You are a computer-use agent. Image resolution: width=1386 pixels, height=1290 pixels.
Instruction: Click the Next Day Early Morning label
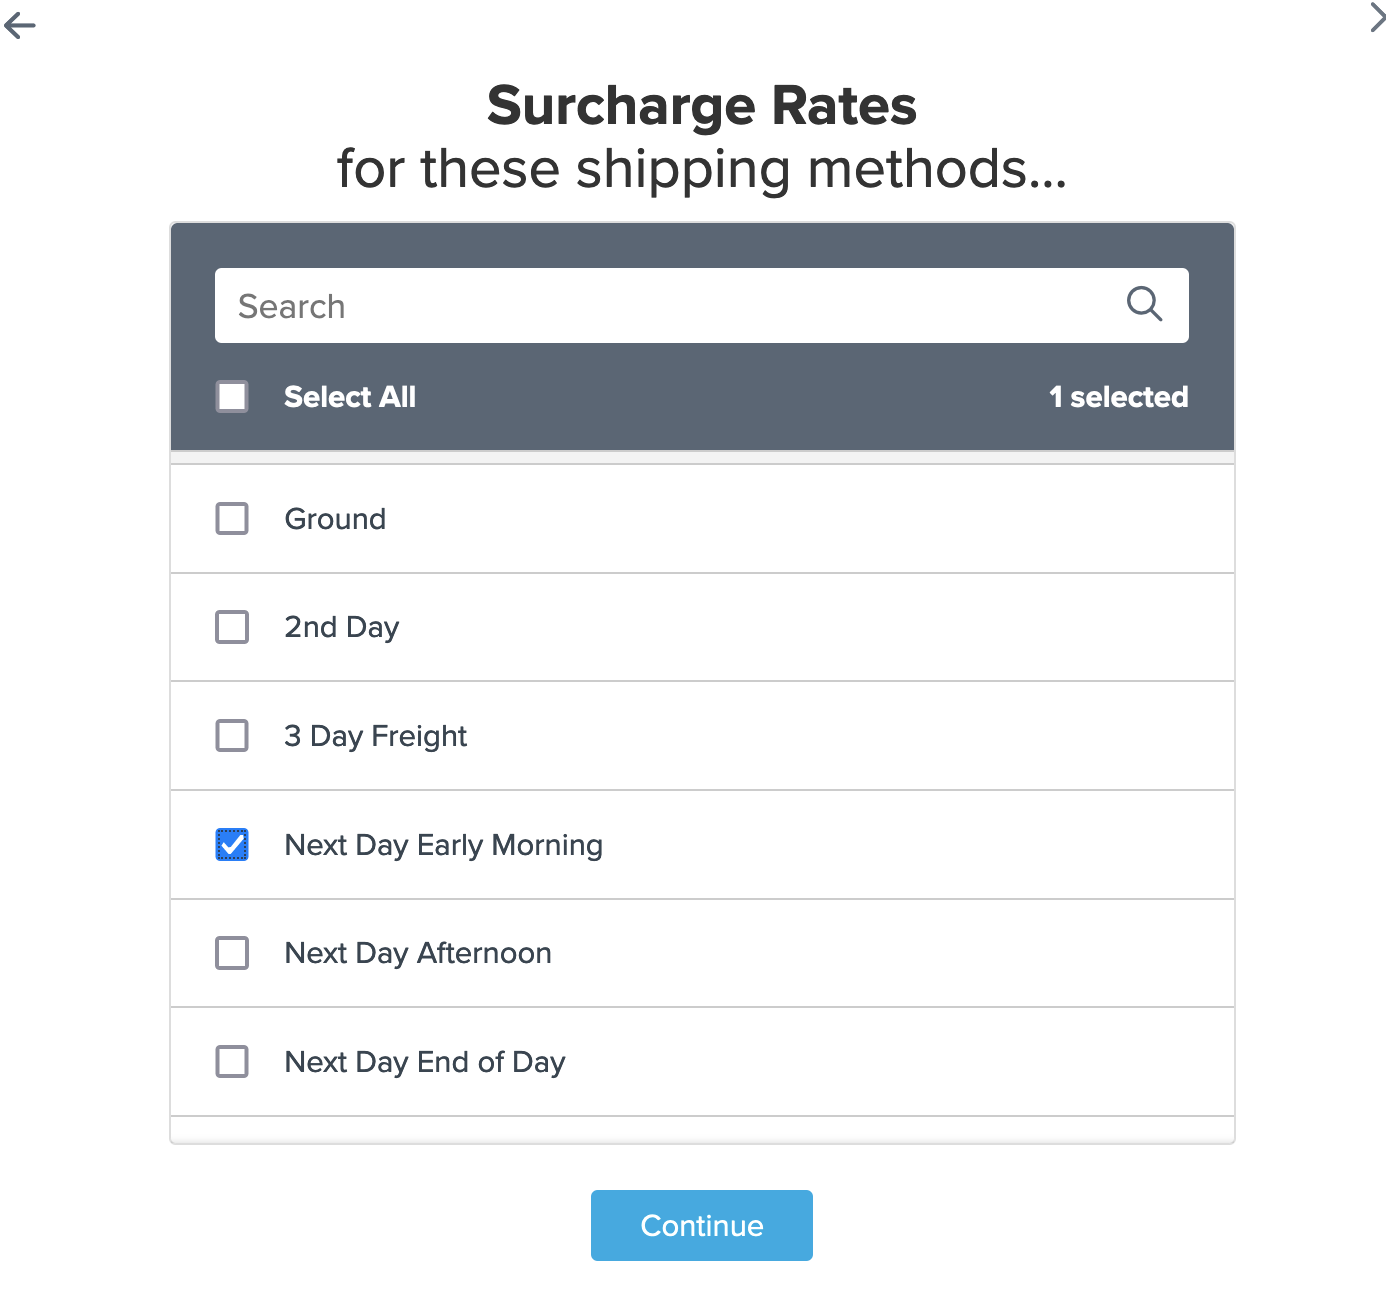click(x=443, y=845)
